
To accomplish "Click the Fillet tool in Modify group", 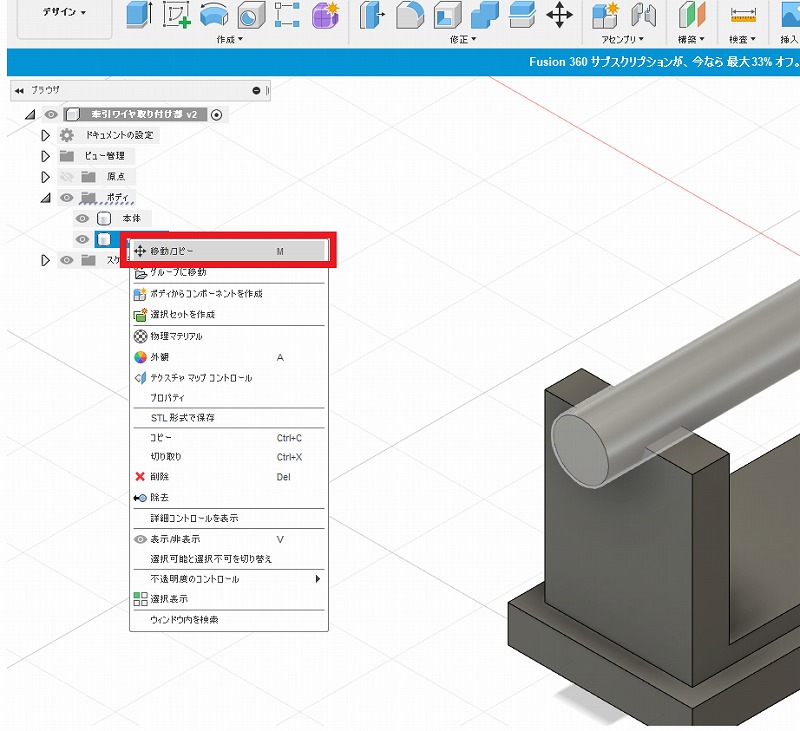I will 408,14.
